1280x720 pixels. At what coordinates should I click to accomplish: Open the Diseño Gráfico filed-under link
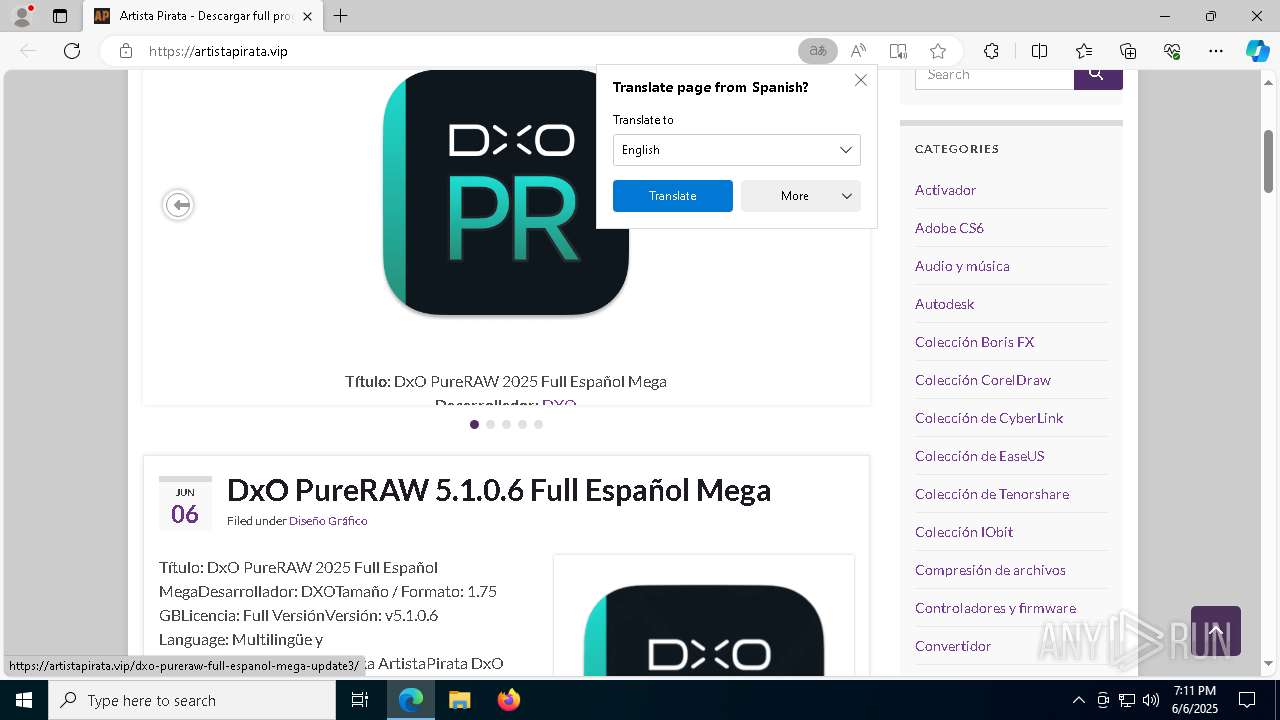pos(328,521)
